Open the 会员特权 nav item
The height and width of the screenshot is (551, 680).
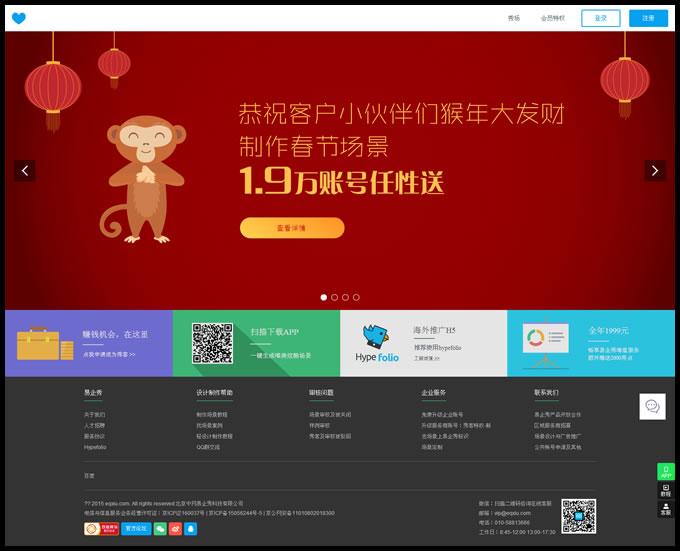pyautogui.click(x=552, y=18)
